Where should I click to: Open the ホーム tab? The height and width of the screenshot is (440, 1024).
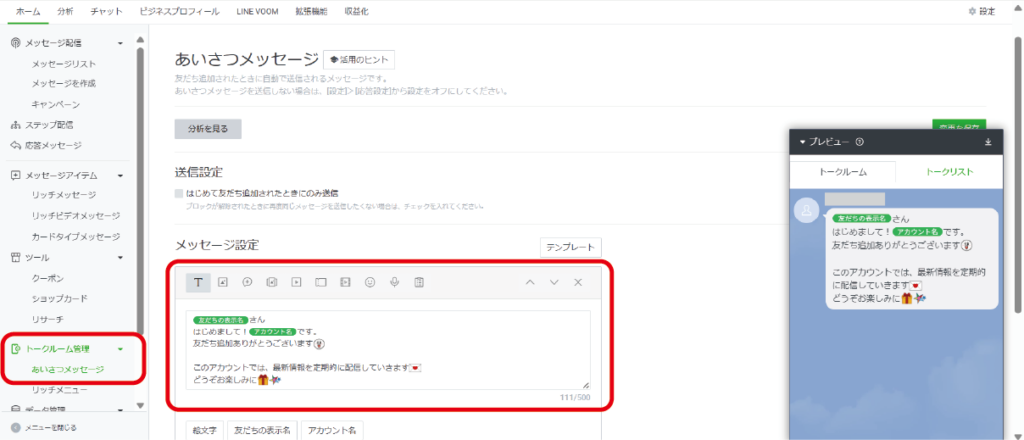pyautogui.click(x=27, y=12)
